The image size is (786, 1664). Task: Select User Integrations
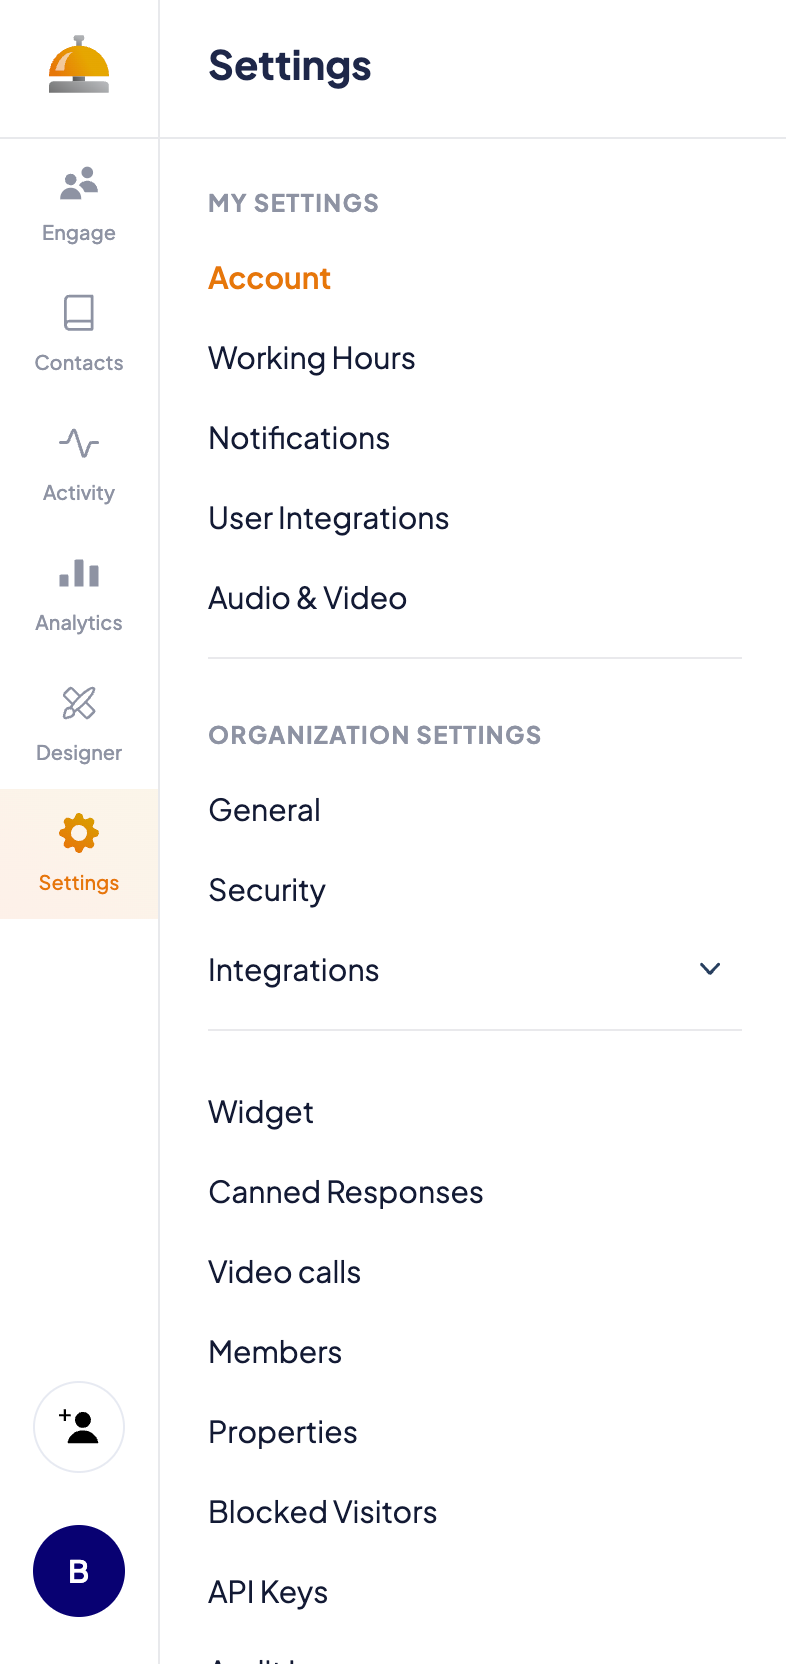pyautogui.click(x=328, y=517)
